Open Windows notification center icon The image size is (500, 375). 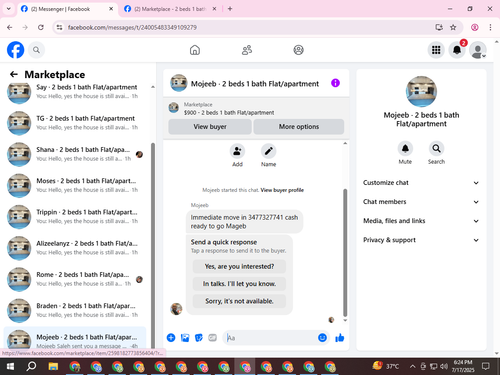coord(486,367)
